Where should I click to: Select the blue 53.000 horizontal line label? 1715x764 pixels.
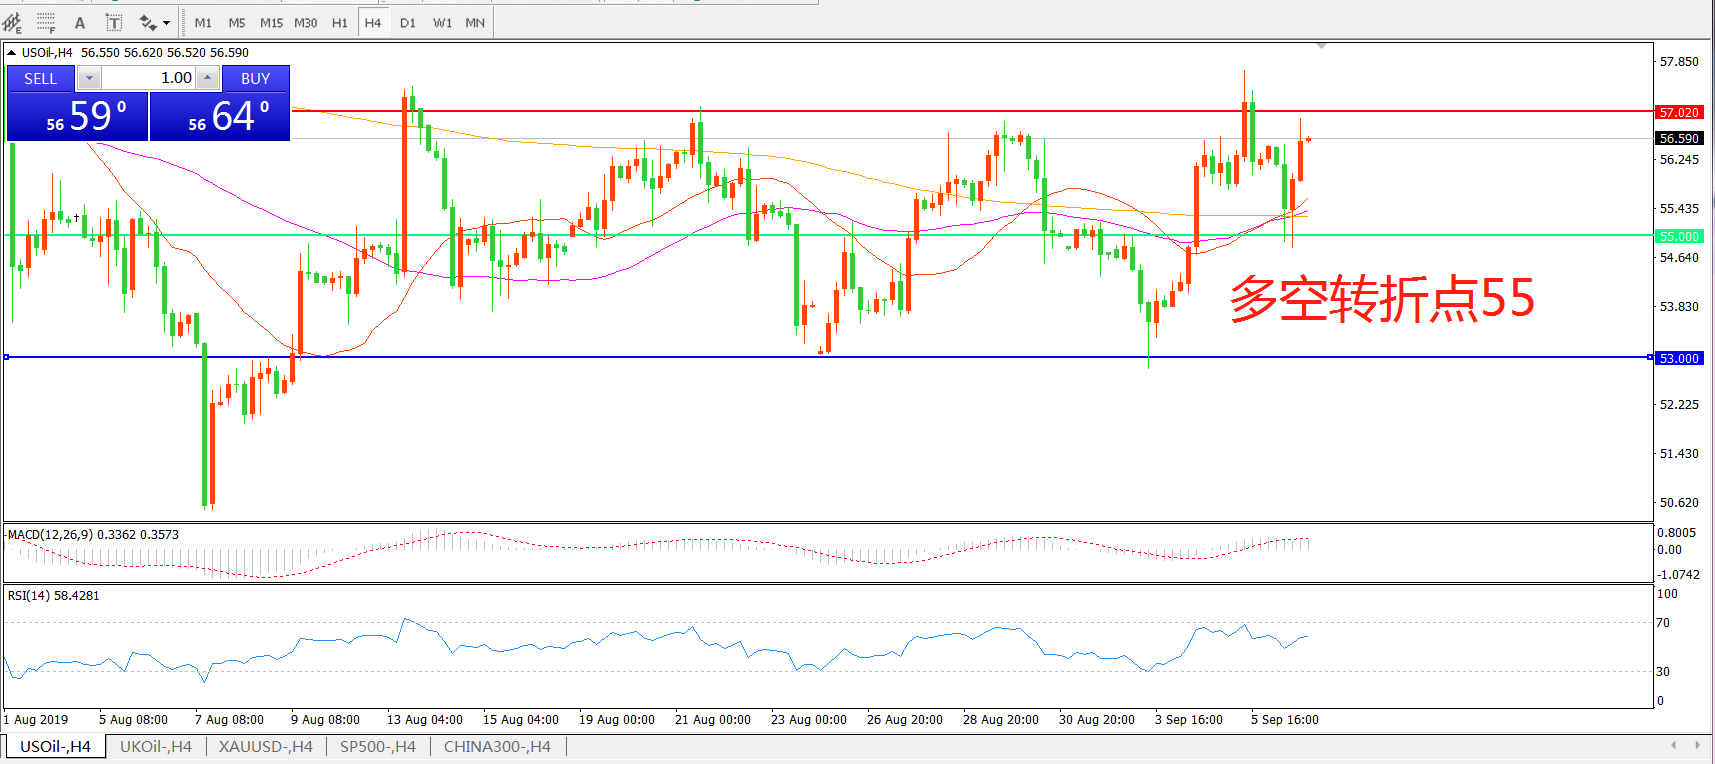pos(1678,358)
